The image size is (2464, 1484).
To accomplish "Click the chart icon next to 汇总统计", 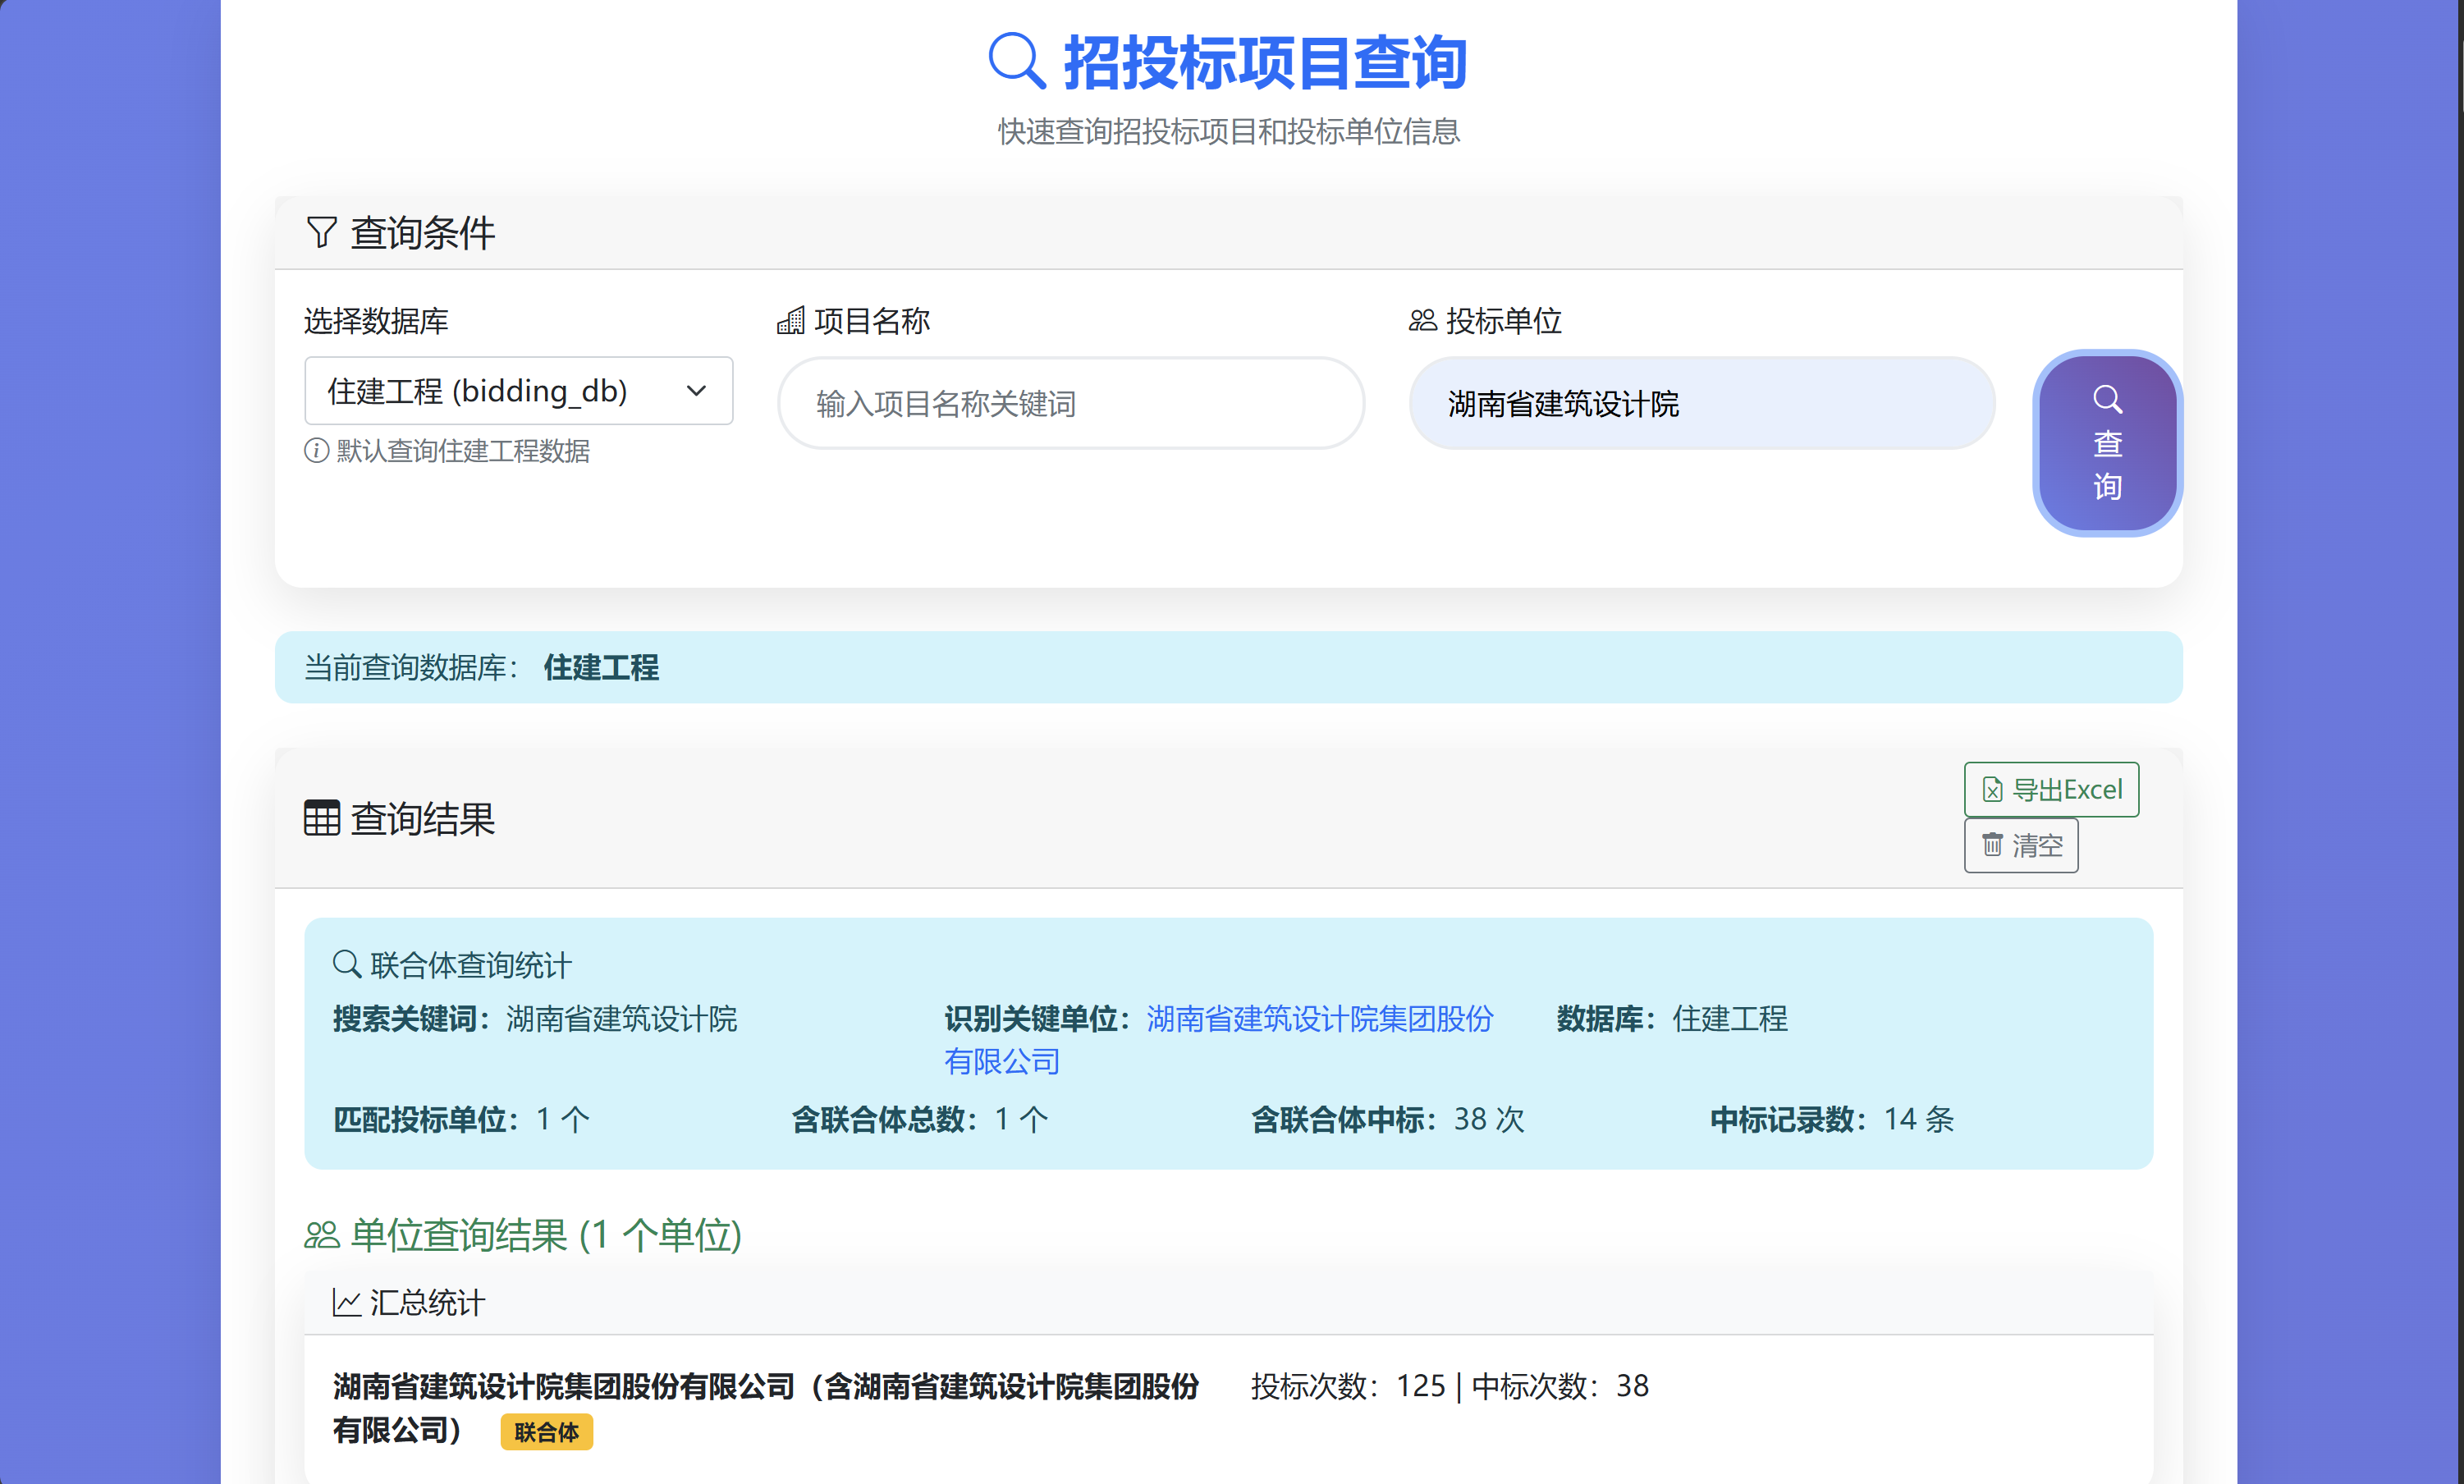I will coord(346,1303).
